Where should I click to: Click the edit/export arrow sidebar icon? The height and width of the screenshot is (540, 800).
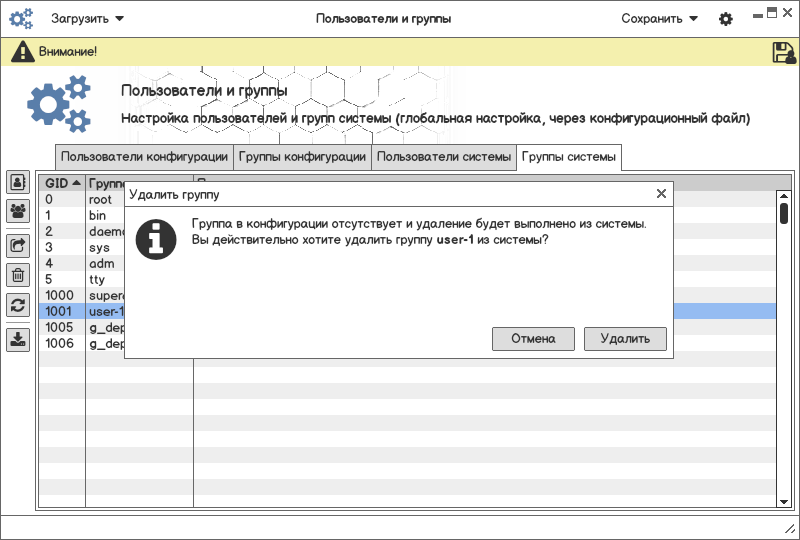click(18, 246)
